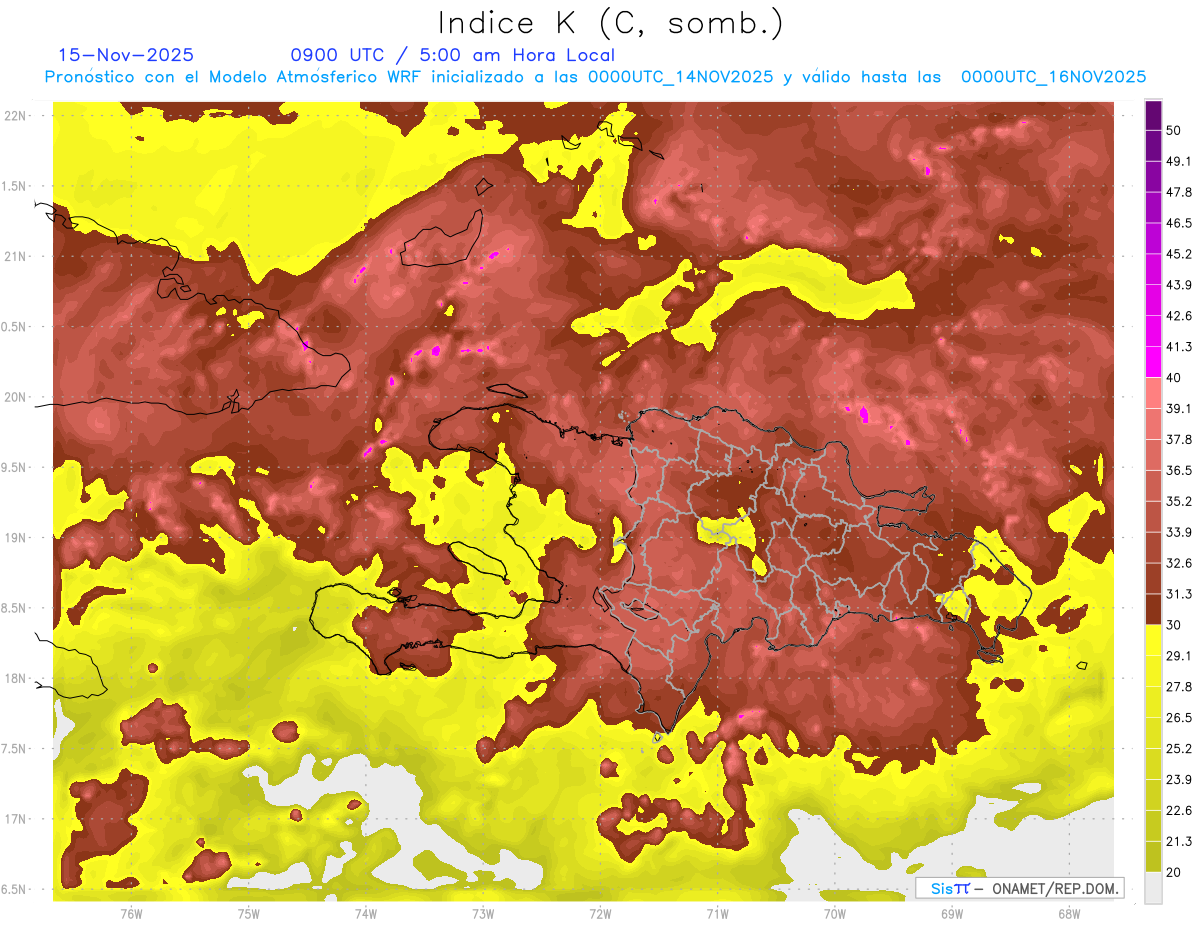Click the 71W longitude label

[717, 913]
